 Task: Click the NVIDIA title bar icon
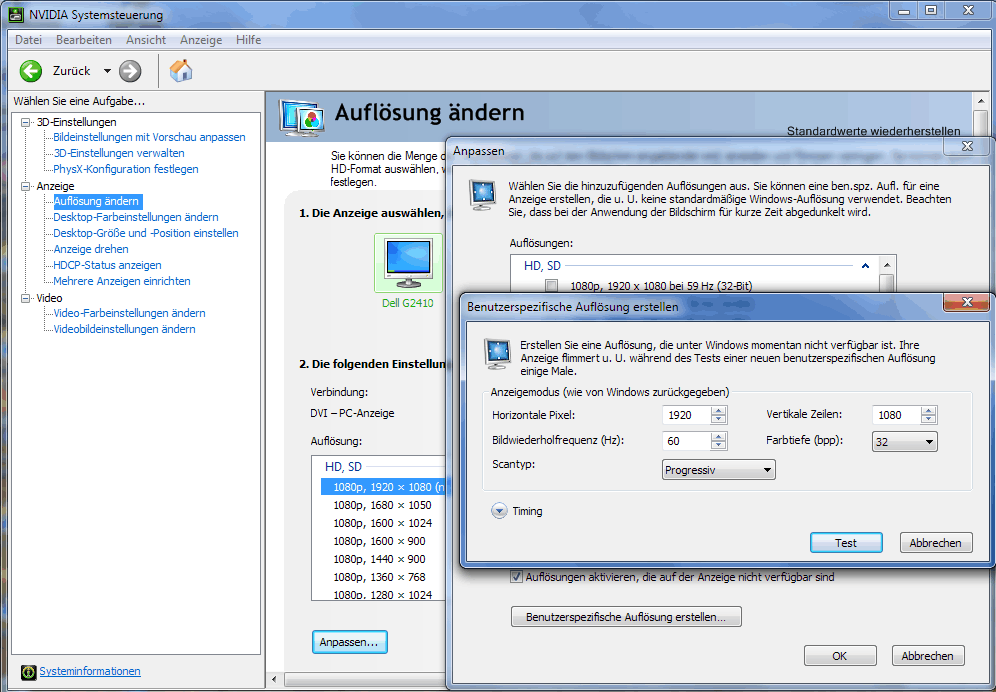(17, 14)
